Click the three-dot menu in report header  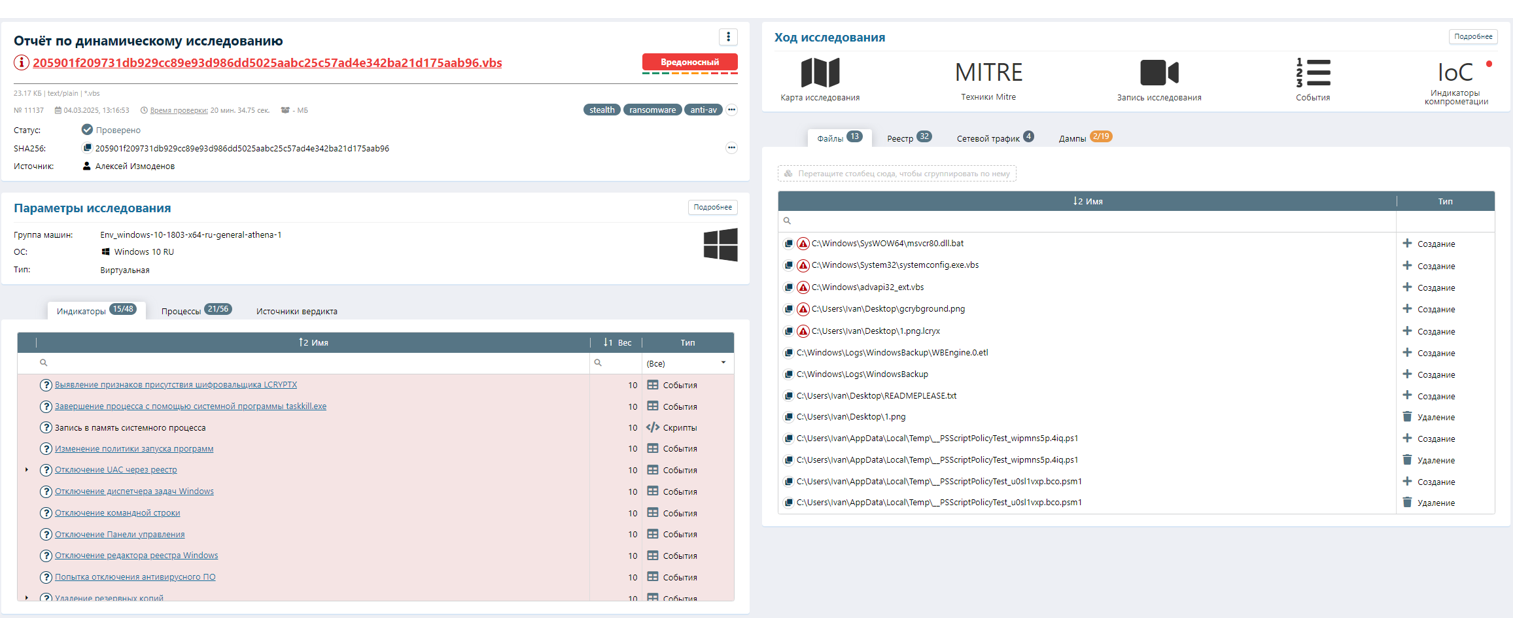[x=728, y=37]
